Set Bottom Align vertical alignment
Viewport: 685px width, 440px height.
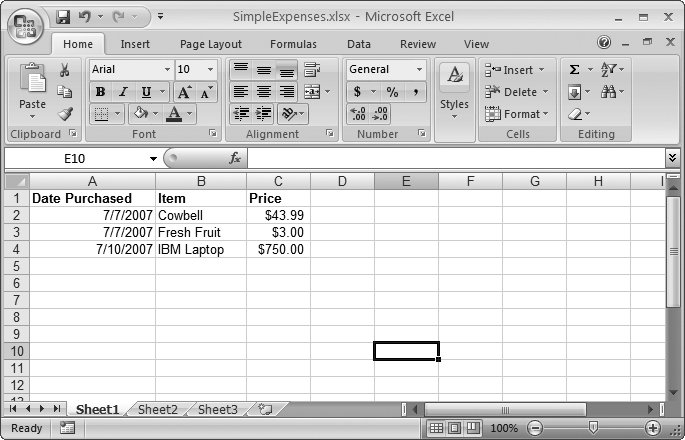(x=286, y=69)
